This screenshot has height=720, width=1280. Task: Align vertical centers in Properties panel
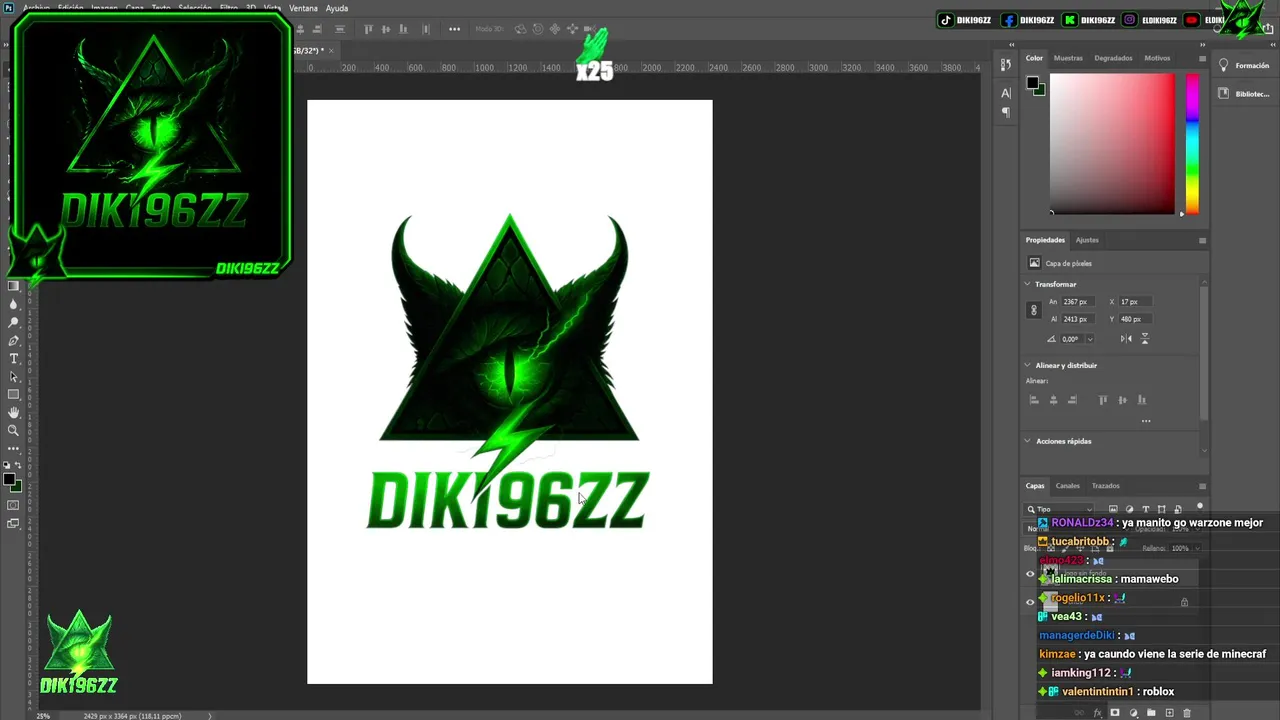1122,400
